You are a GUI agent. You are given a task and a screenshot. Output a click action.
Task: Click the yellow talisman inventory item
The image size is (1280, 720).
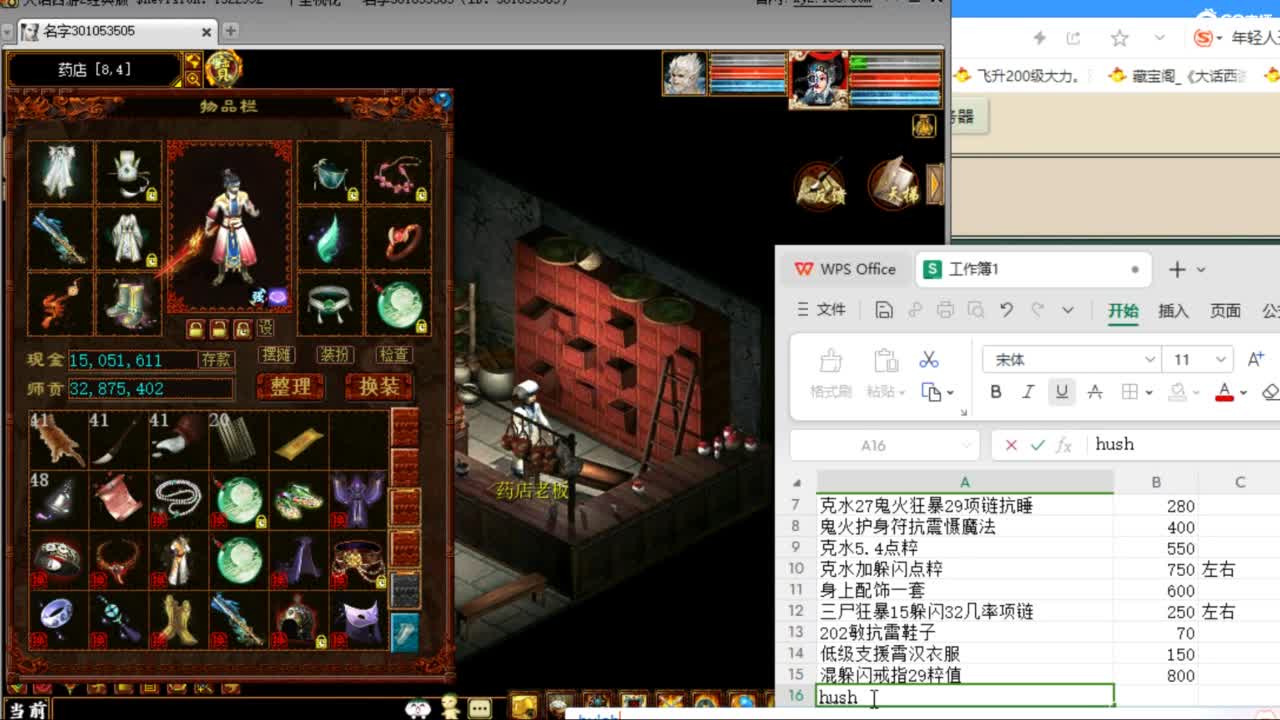(298, 439)
